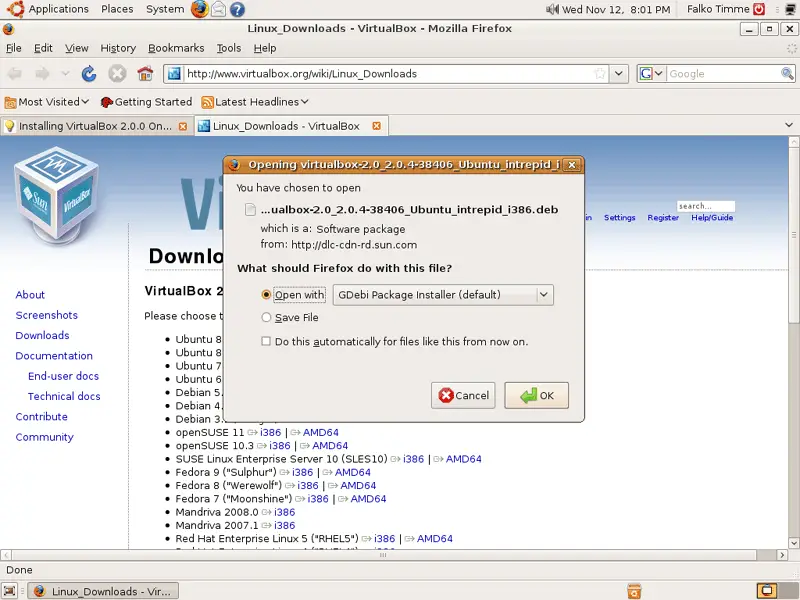Image resolution: width=800 pixels, height=600 pixels.
Task: Go to Home page icon
Action: coord(145,74)
